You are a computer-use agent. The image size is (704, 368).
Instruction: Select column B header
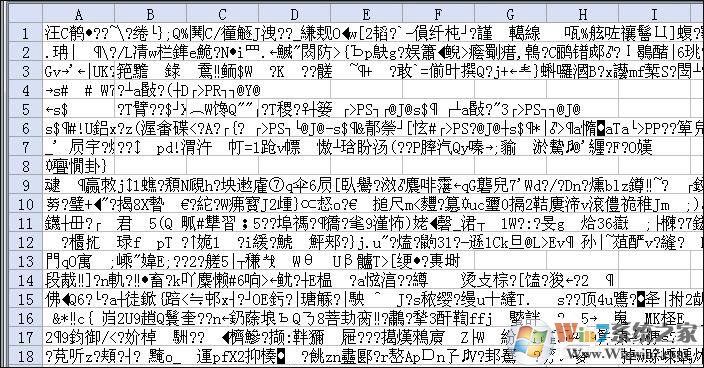pyautogui.click(x=150, y=14)
